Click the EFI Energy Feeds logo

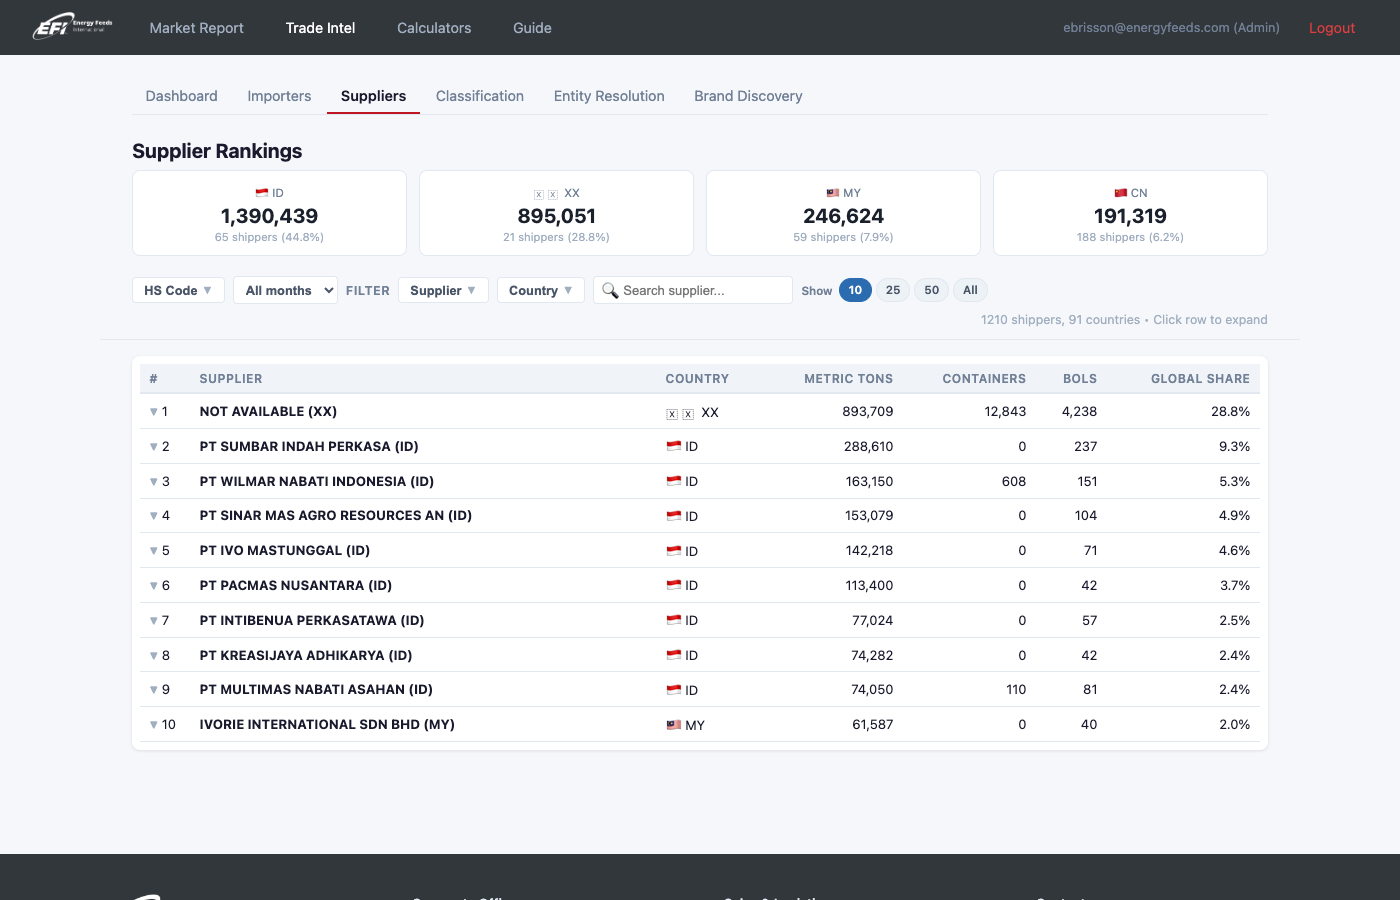[72, 27]
